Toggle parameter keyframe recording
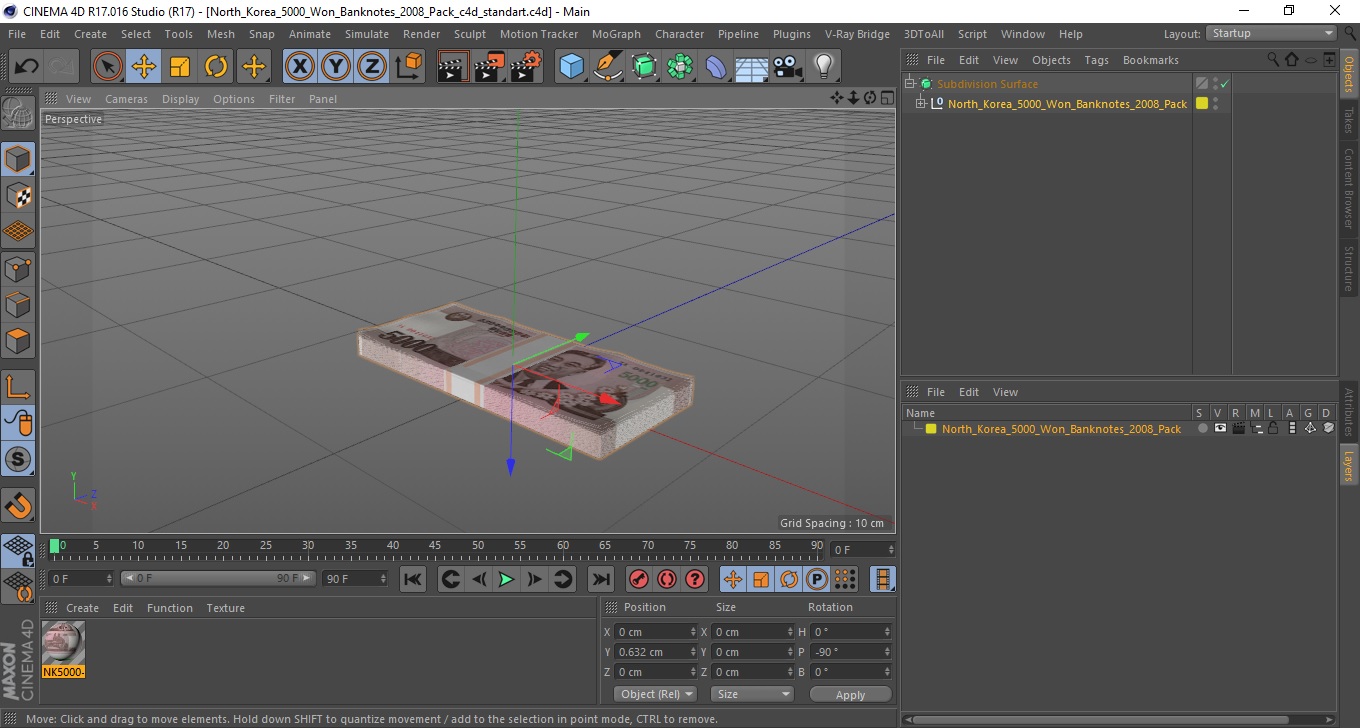 click(x=817, y=579)
